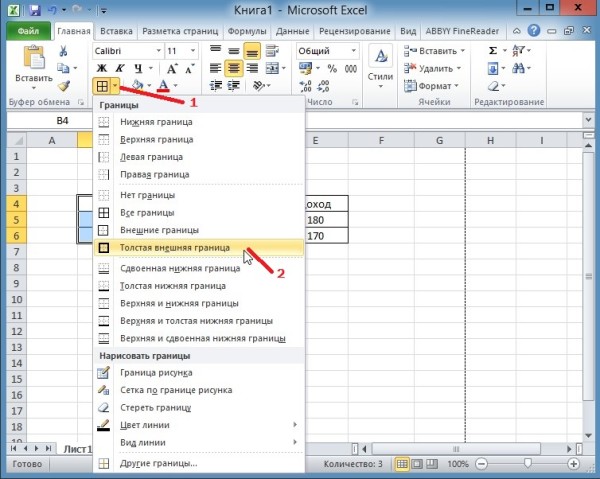This screenshot has height=479, width=600.
Task: Open the Calibri font name dropdown
Action: [158, 51]
